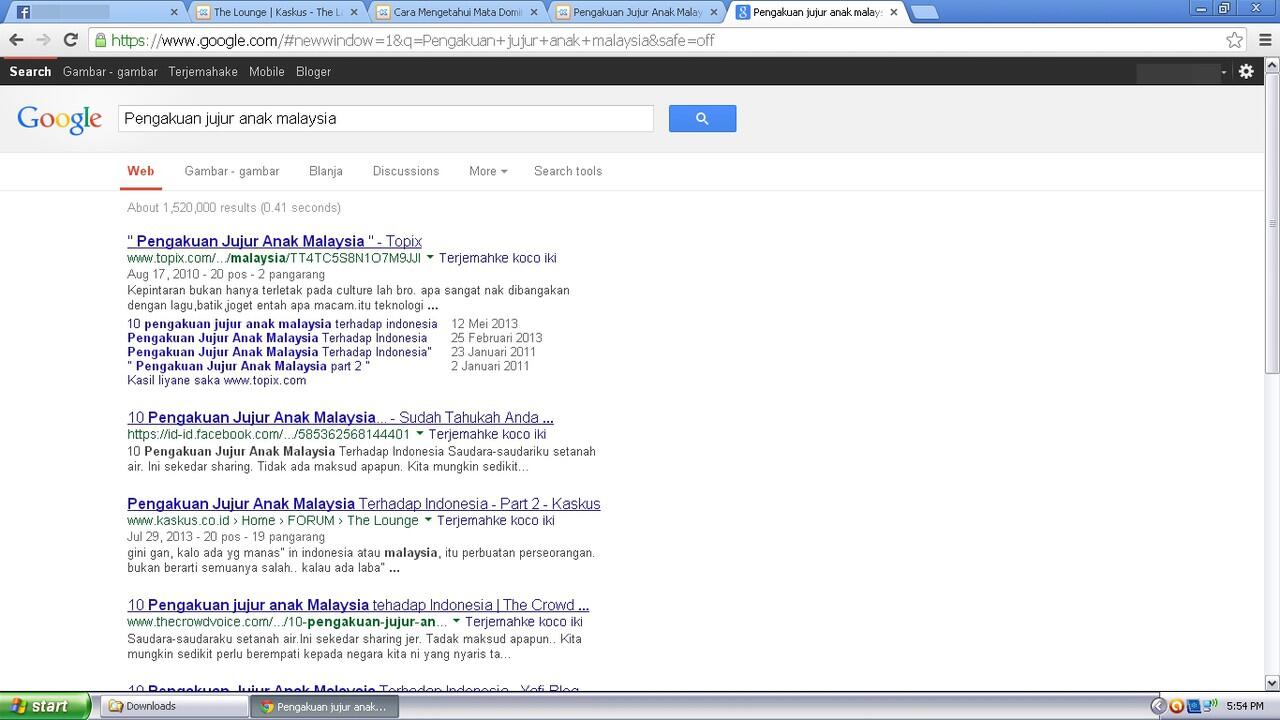Click About 1,520,000 results text

click(234, 208)
